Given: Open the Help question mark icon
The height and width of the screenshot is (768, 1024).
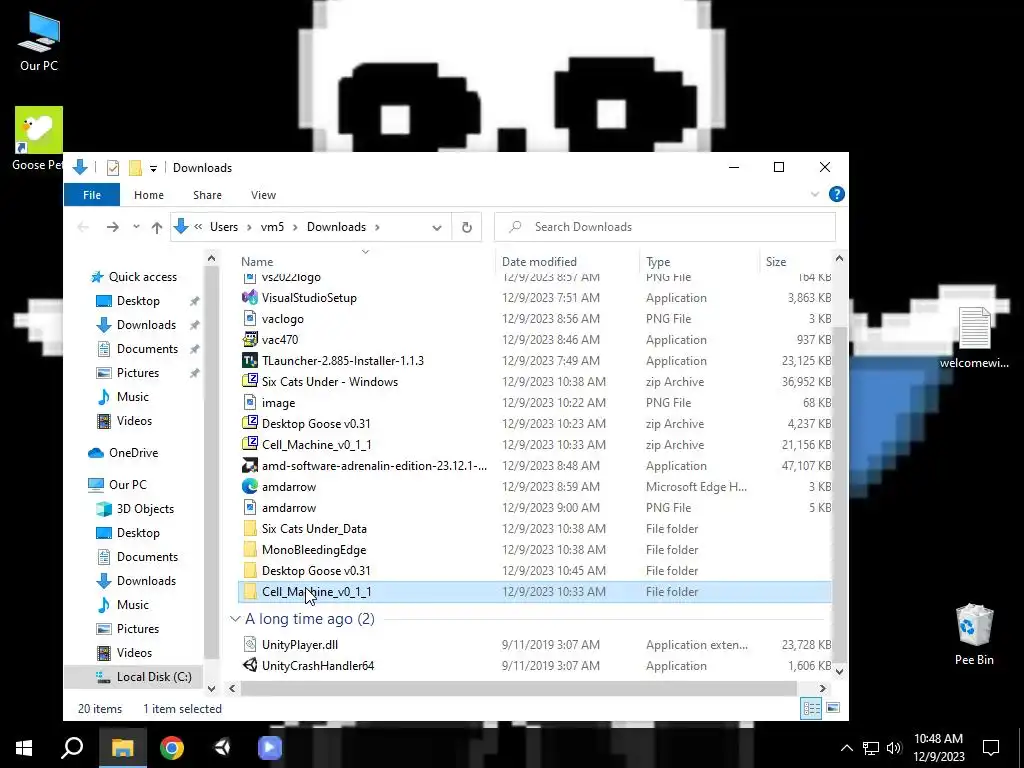Looking at the screenshot, I should click(x=836, y=194).
